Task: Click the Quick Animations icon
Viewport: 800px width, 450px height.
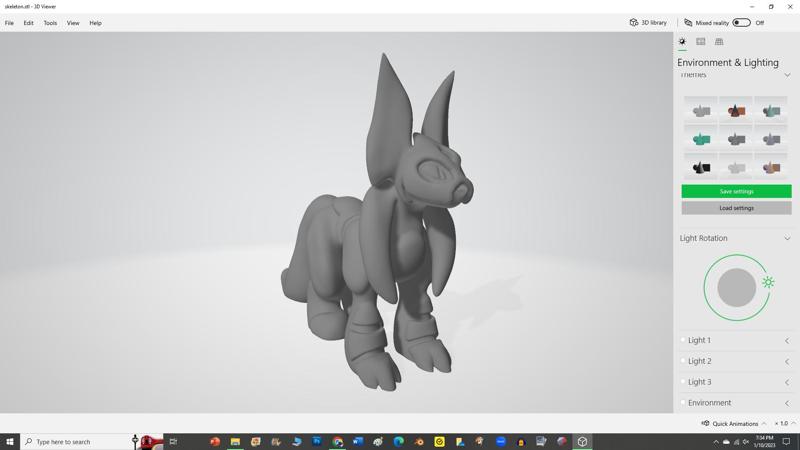Action: (x=705, y=423)
